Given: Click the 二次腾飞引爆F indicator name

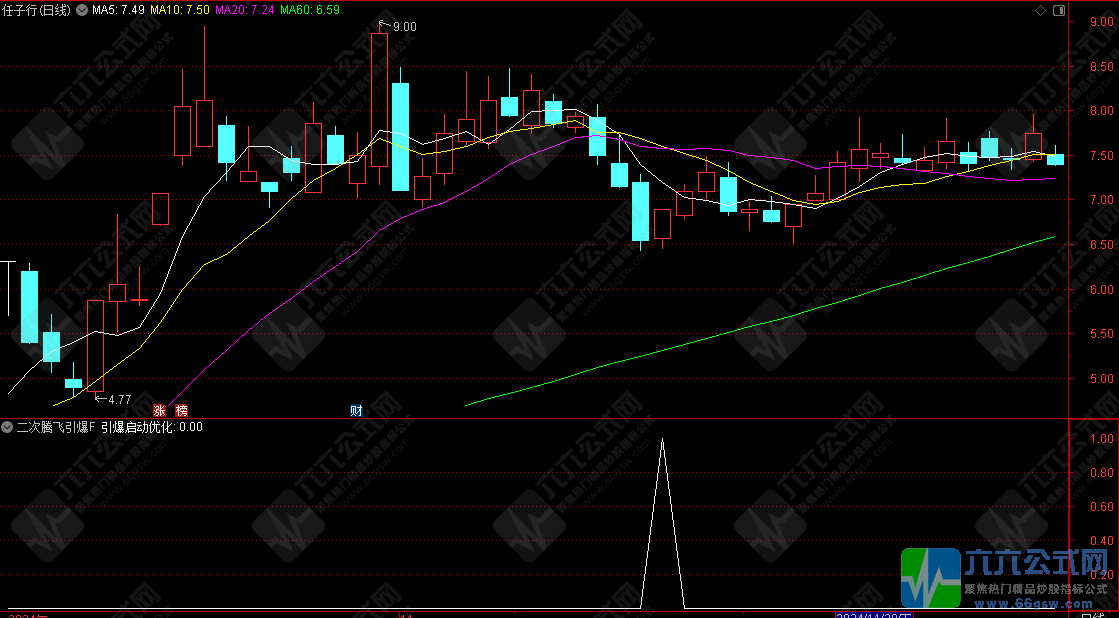Looking at the screenshot, I should pos(56,427).
